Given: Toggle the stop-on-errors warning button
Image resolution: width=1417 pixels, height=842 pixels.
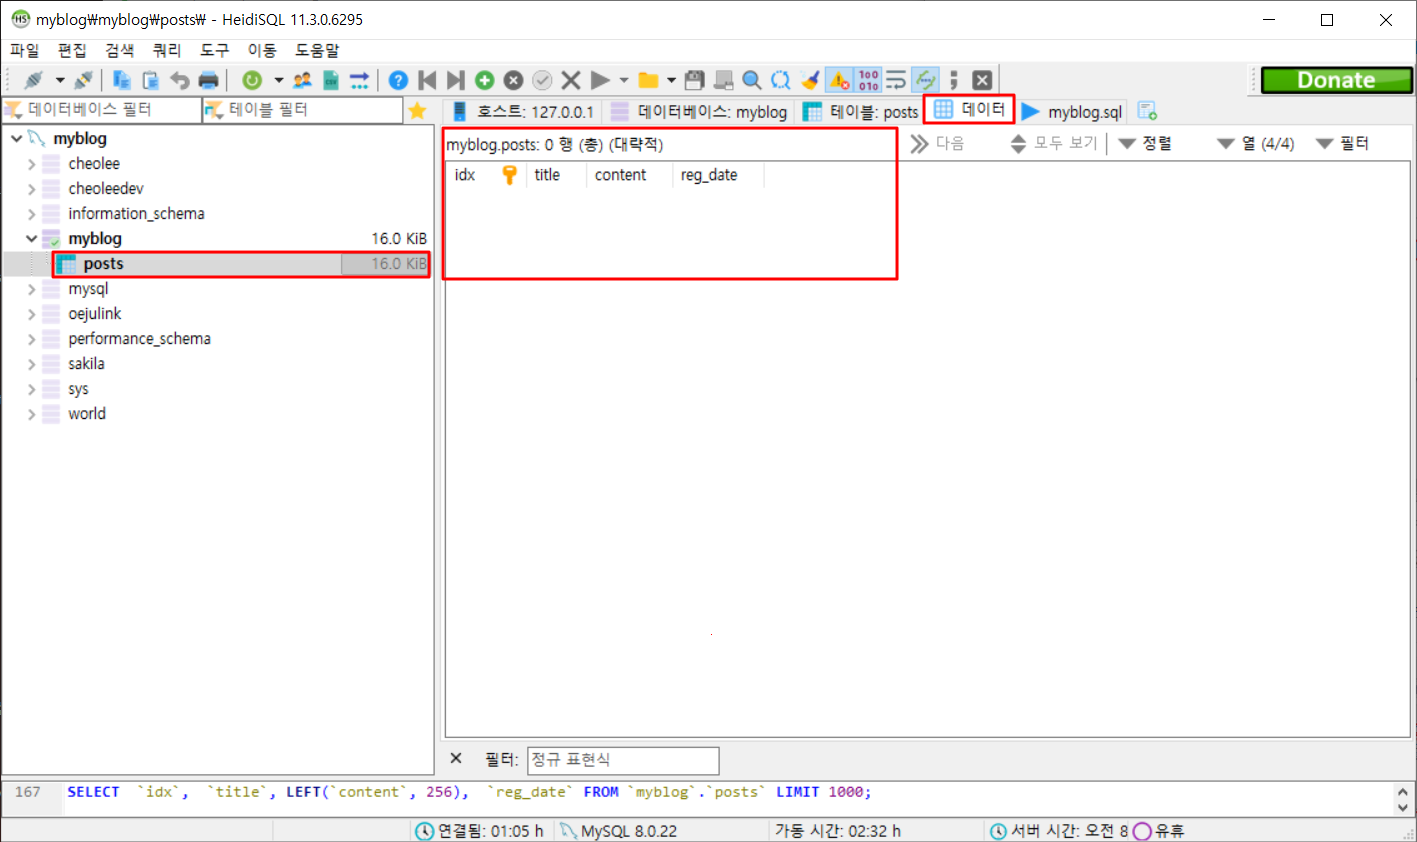Looking at the screenshot, I should point(839,80).
